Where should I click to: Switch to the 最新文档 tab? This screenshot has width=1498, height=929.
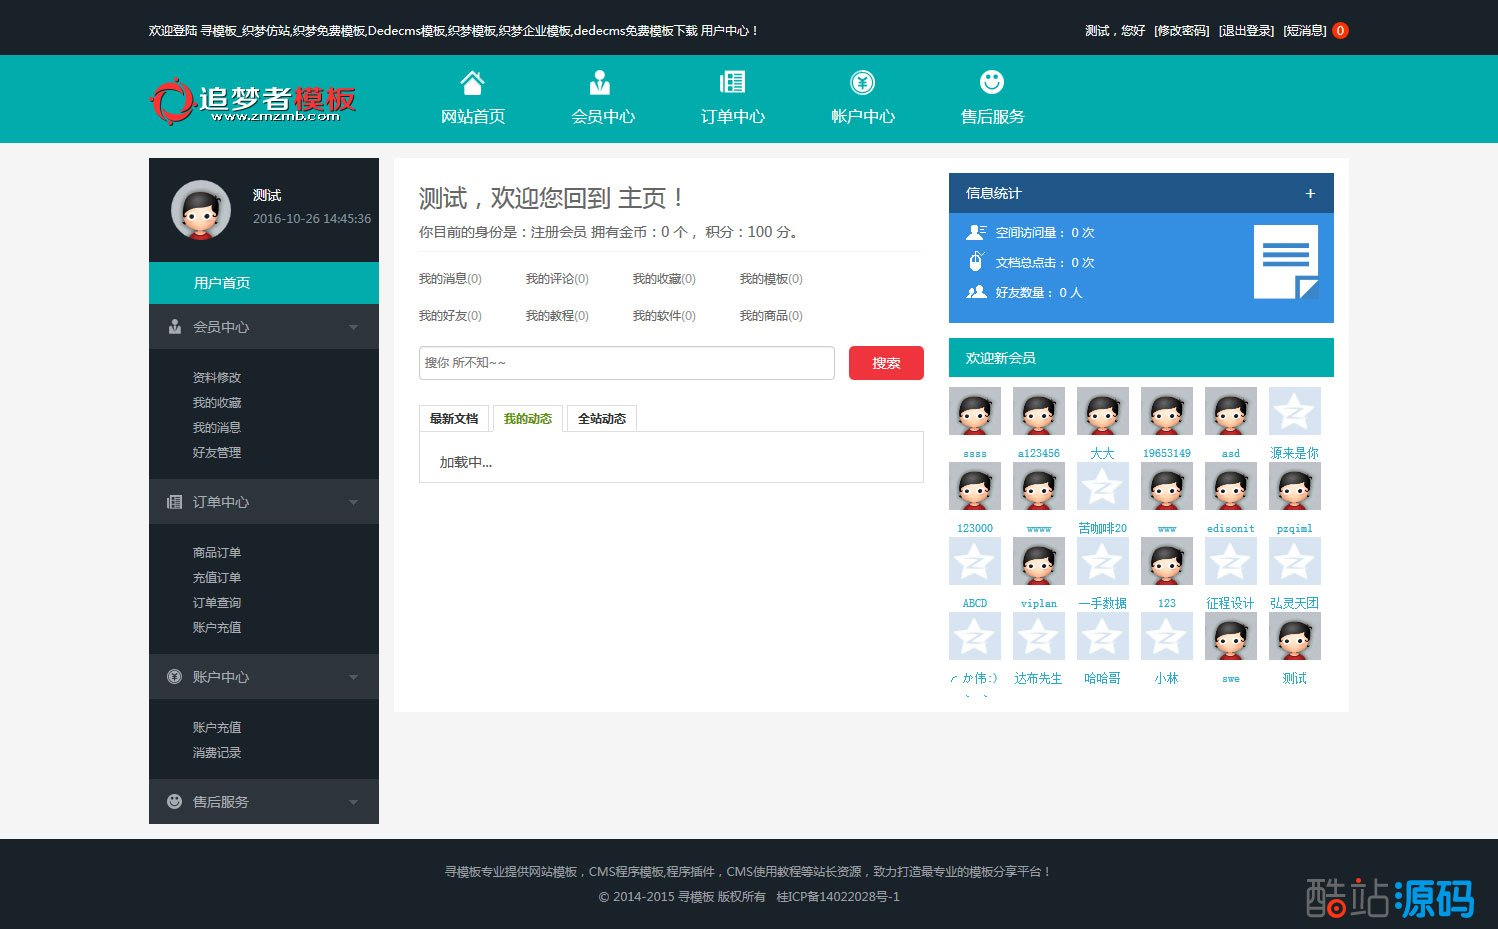(454, 419)
